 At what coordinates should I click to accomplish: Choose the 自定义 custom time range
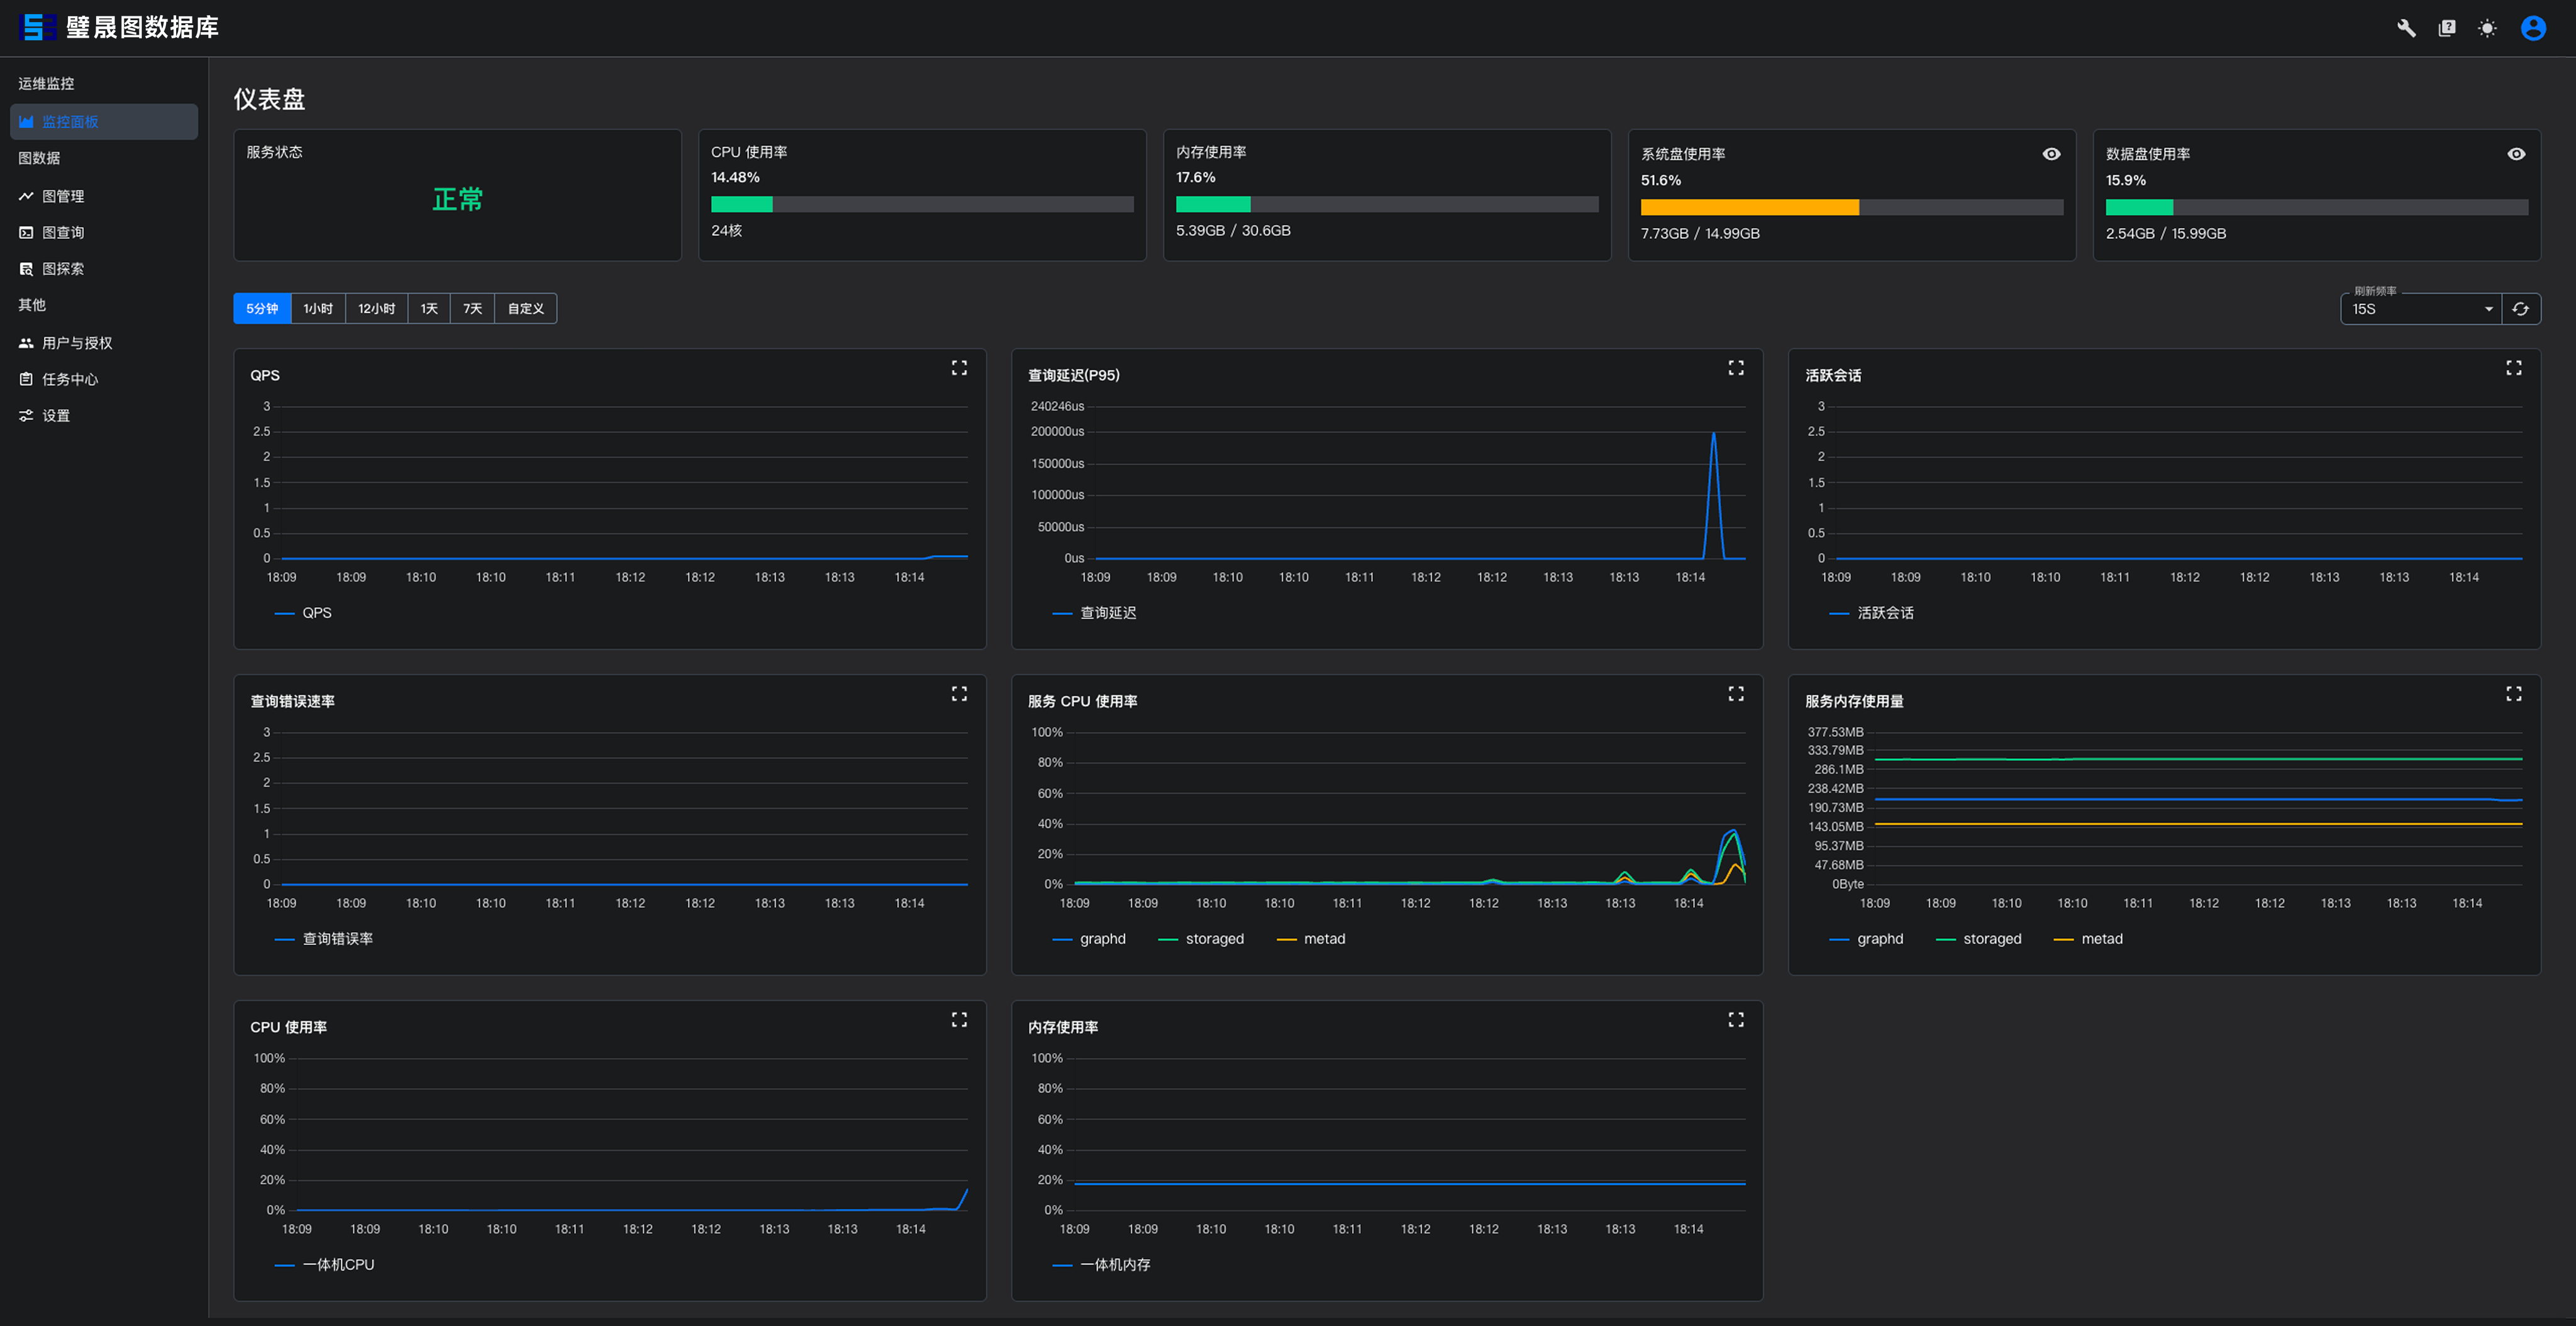pyautogui.click(x=525, y=308)
